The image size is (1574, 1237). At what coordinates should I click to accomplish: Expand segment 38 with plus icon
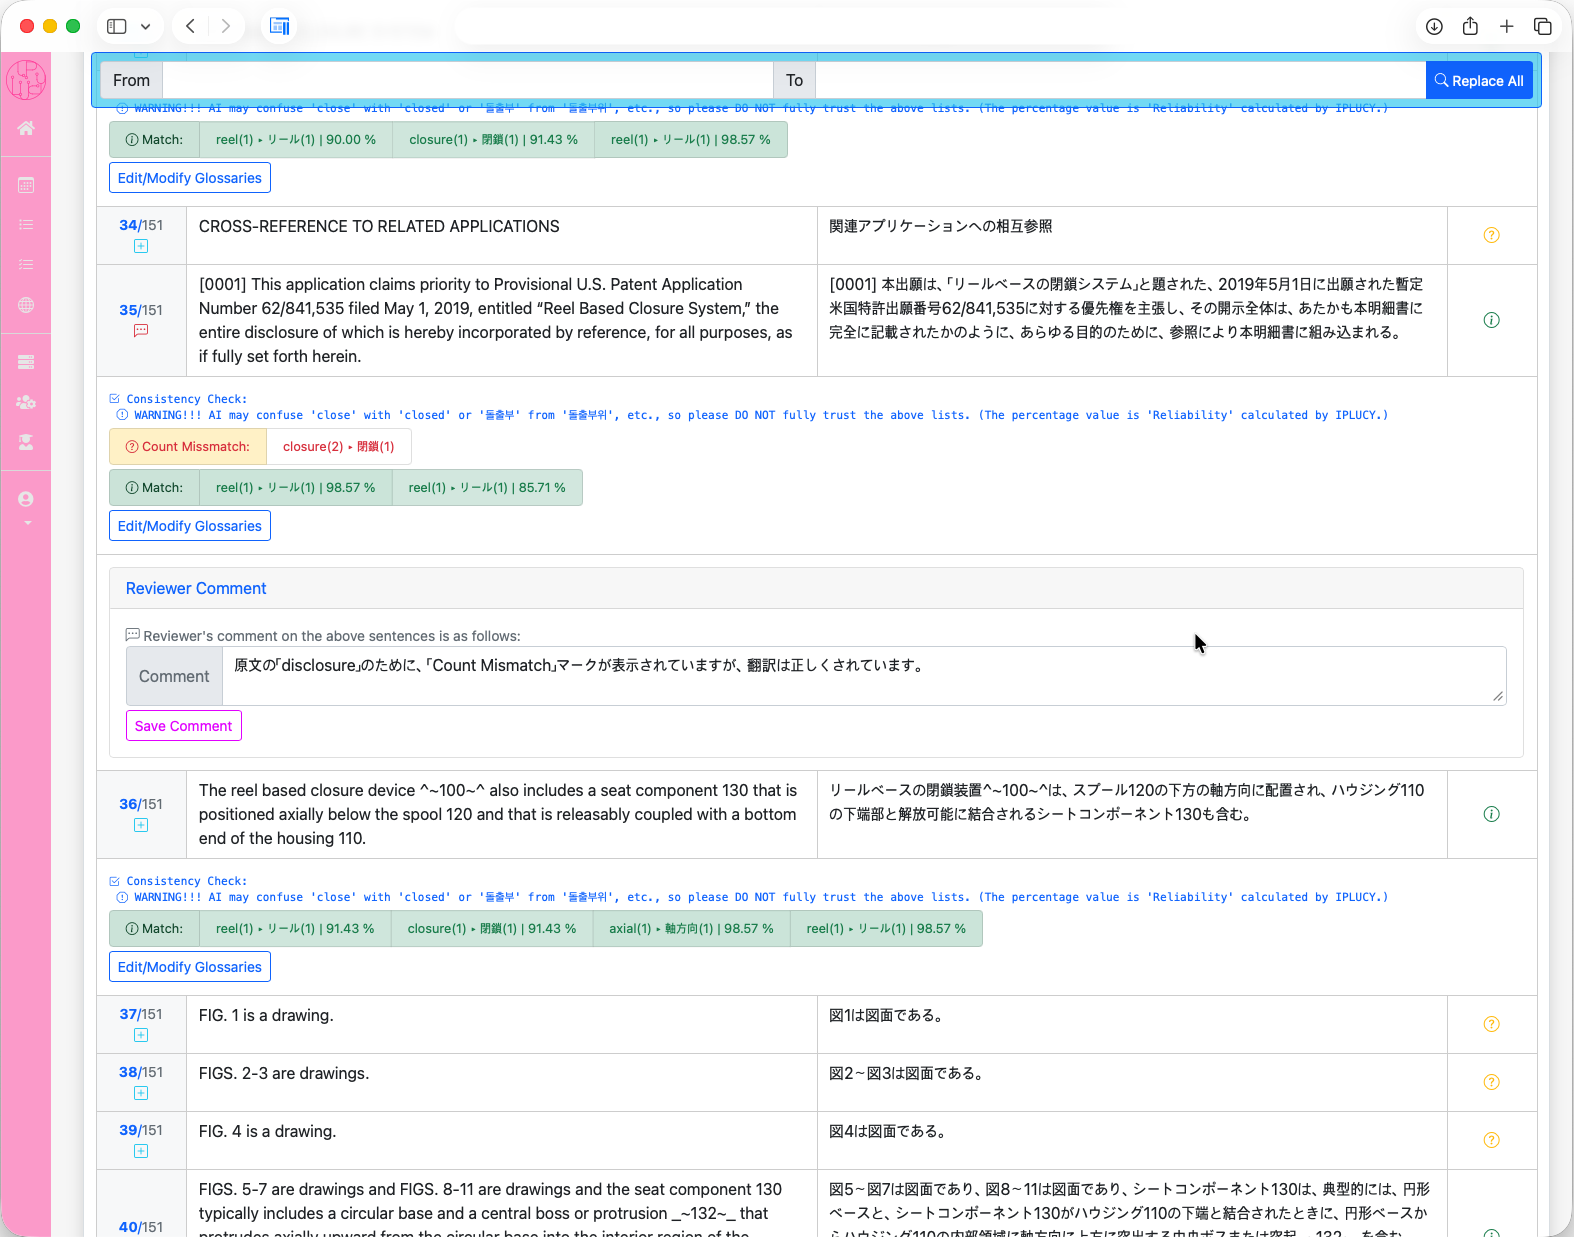141,1093
